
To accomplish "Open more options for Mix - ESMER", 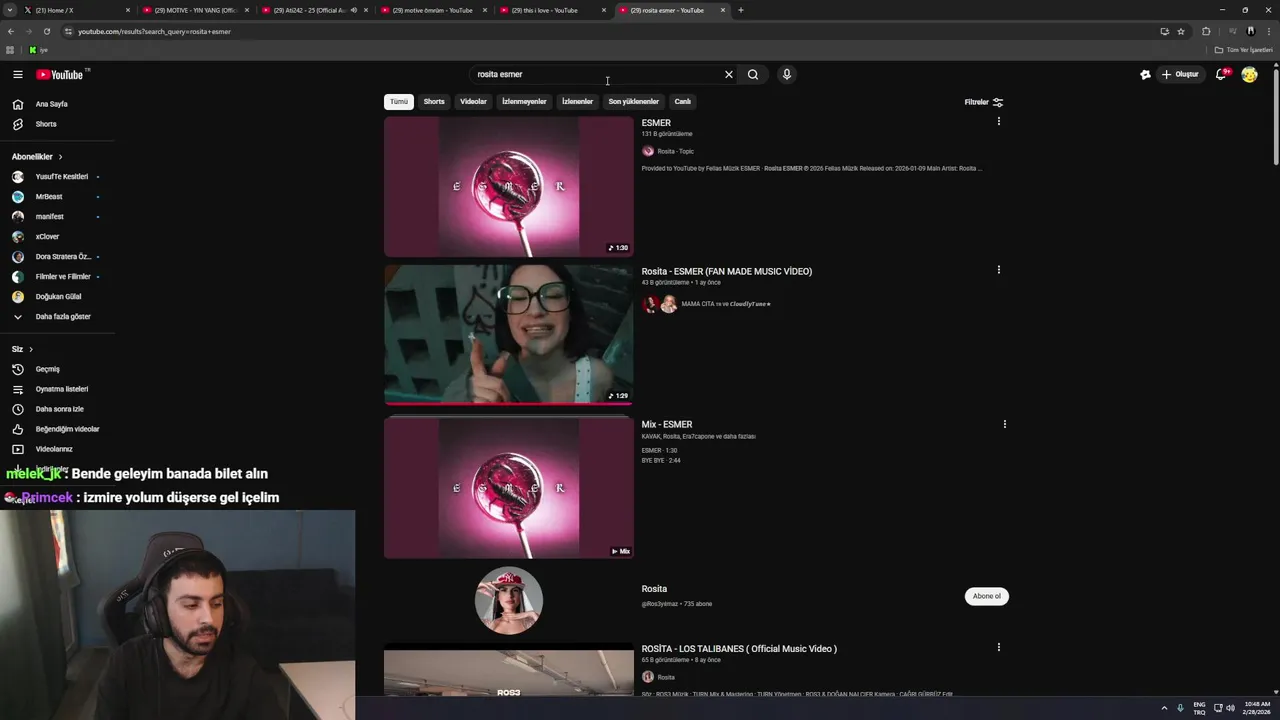I will (x=1005, y=424).
